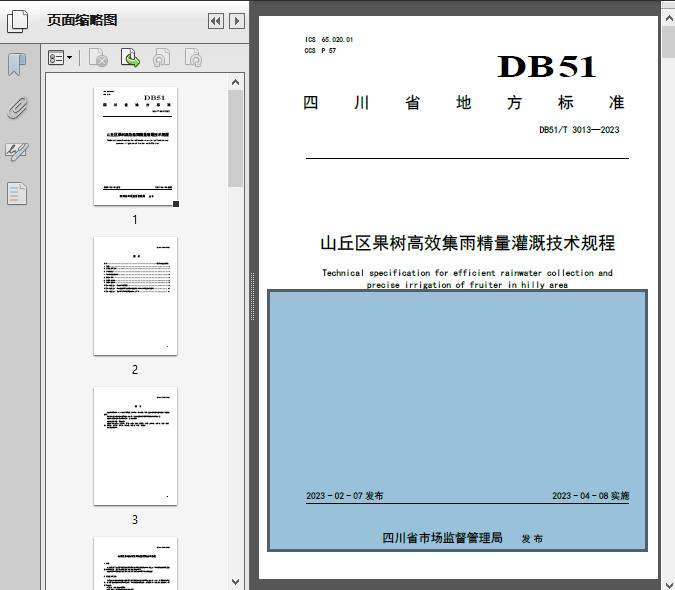Rotate pages counterclockwise using toolbar icon
The height and width of the screenshot is (590, 675).
pos(162,59)
